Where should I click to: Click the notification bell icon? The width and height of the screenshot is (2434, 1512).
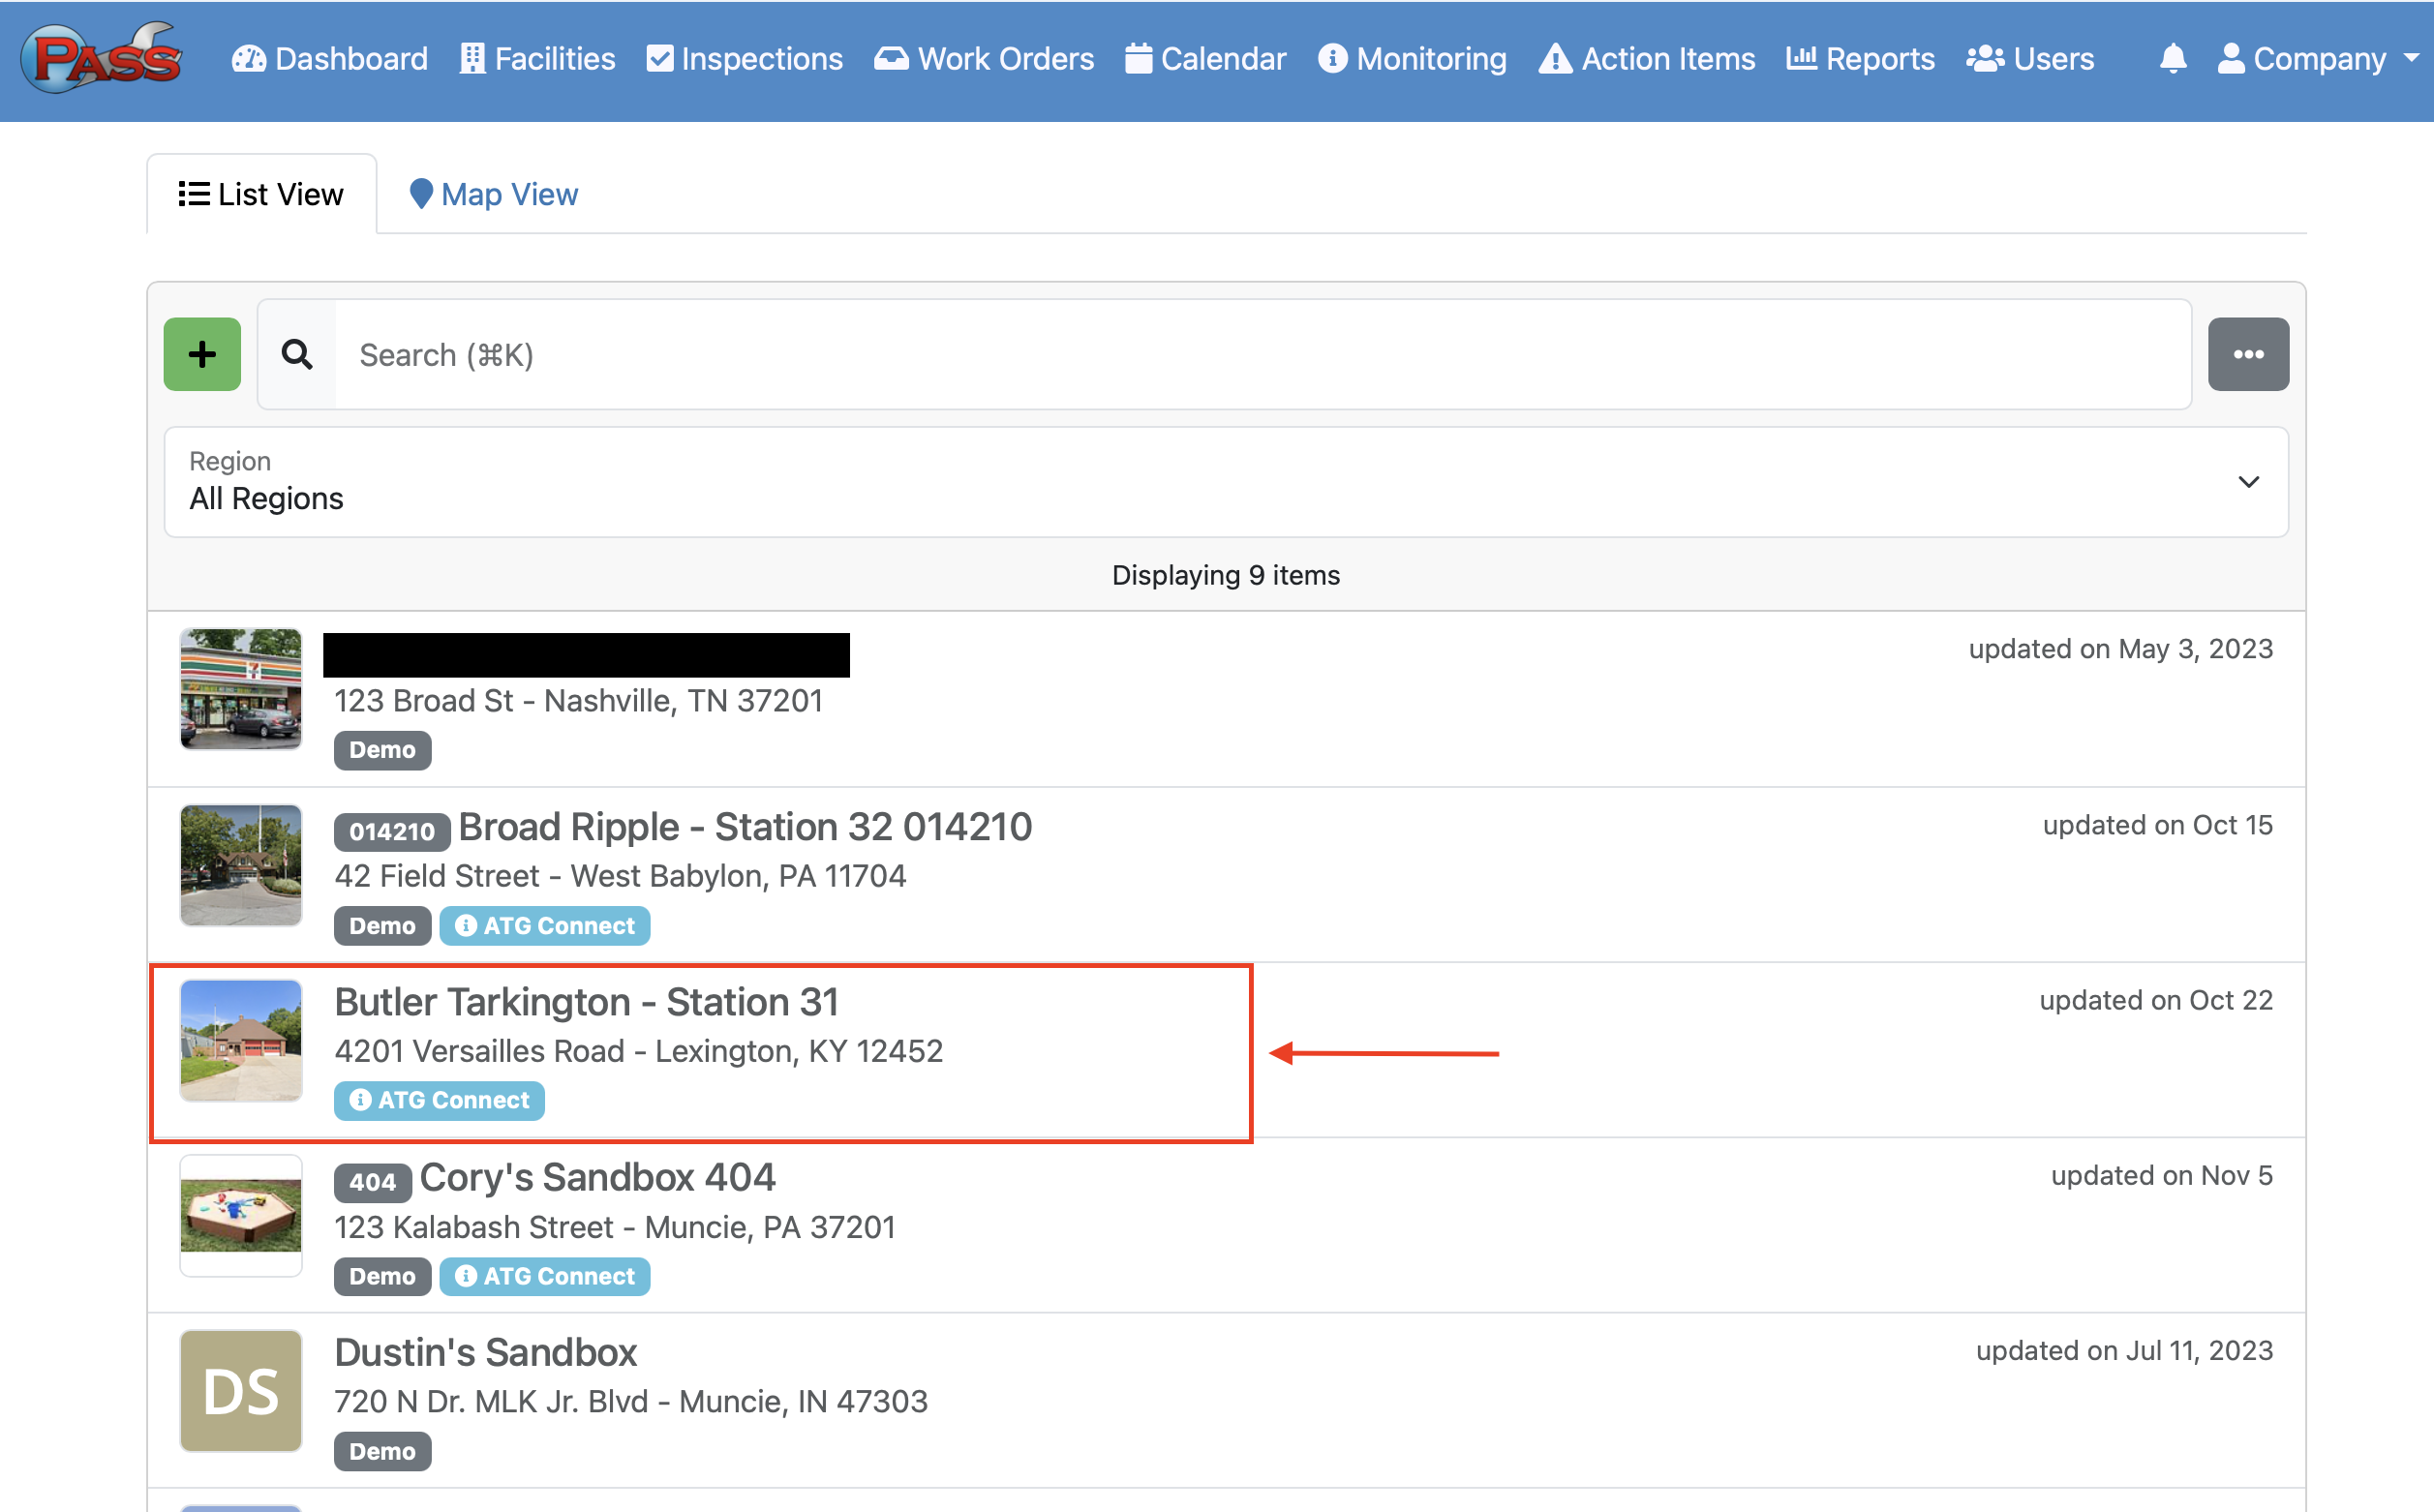[x=2172, y=58]
